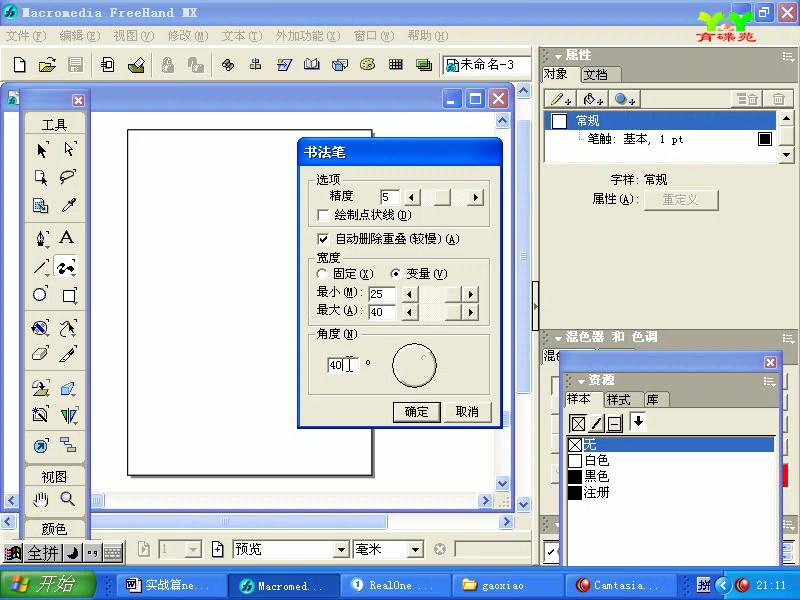Collapse the 属性 panel

(559, 56)
